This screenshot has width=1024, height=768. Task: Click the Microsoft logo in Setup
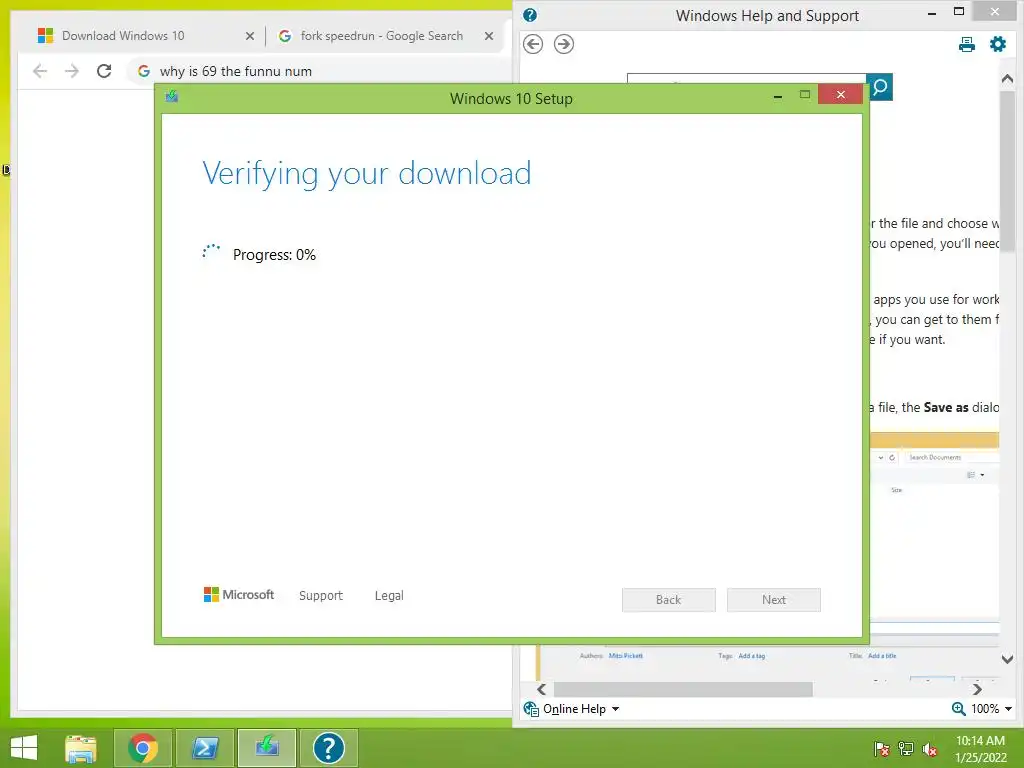coord(239,594)
